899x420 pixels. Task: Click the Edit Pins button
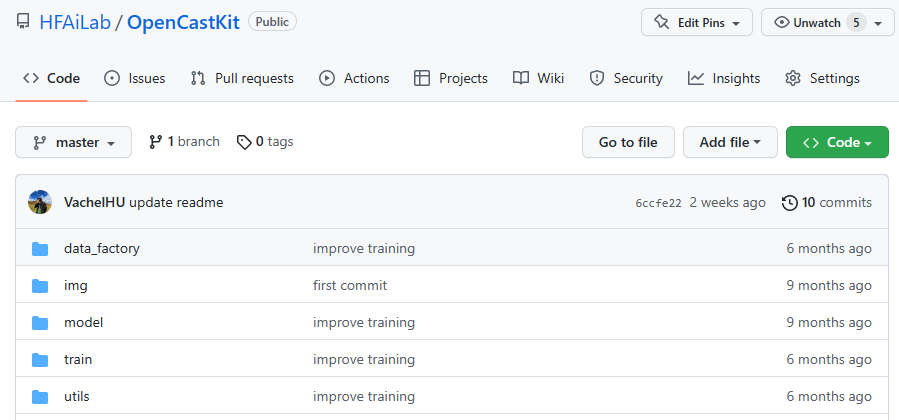697,22
